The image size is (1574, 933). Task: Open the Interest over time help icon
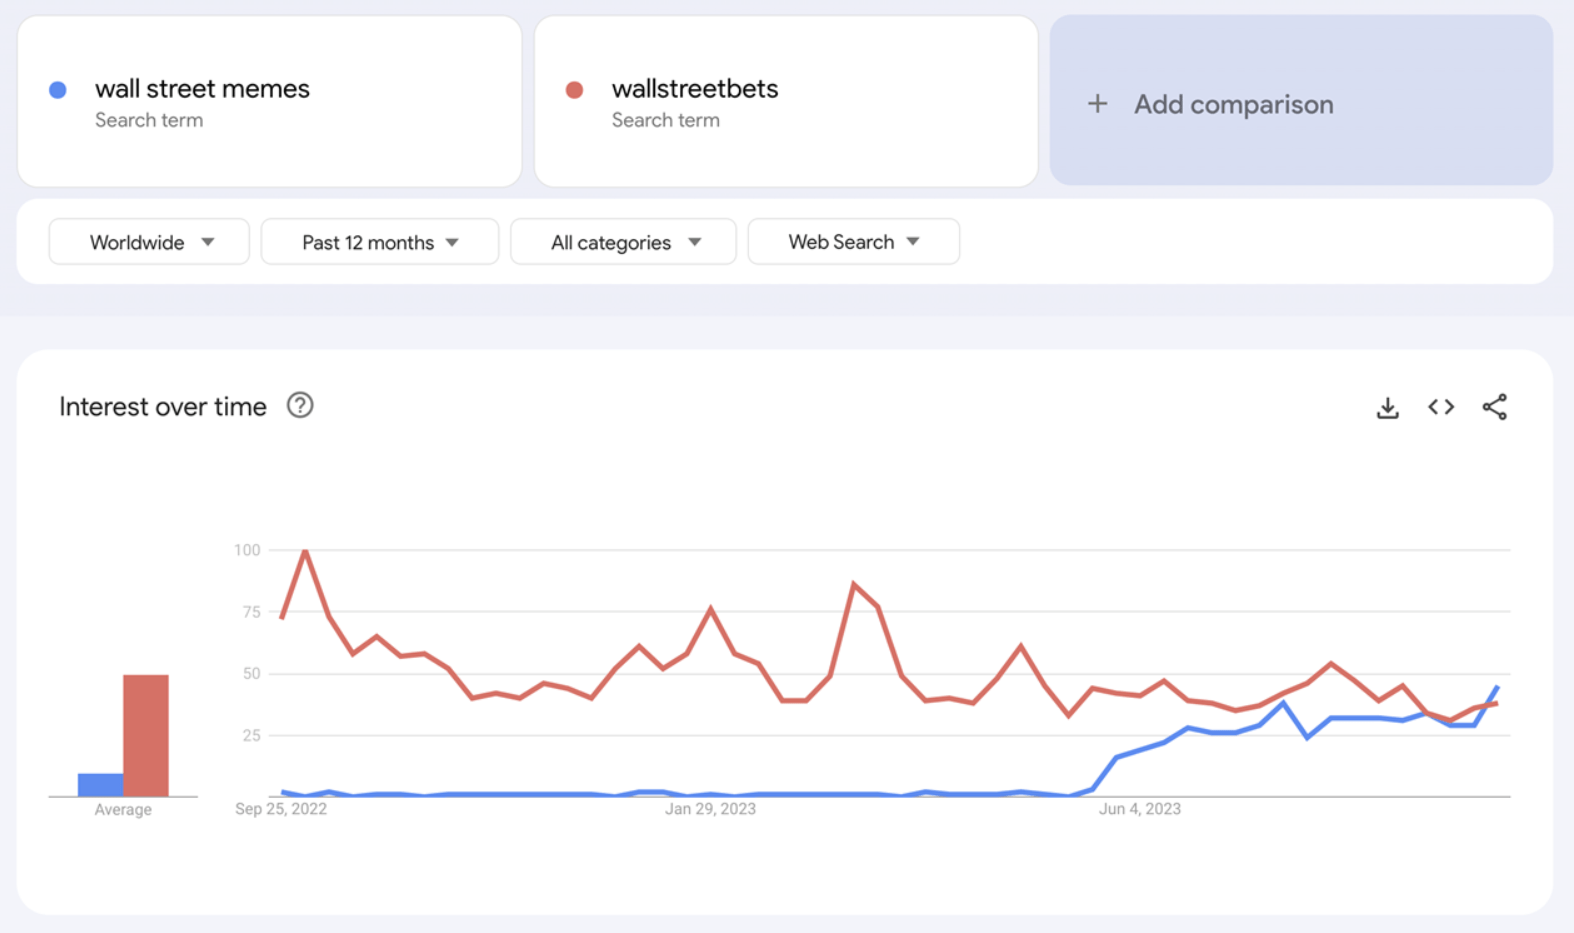pyautogui.click(x=300, y=405)
